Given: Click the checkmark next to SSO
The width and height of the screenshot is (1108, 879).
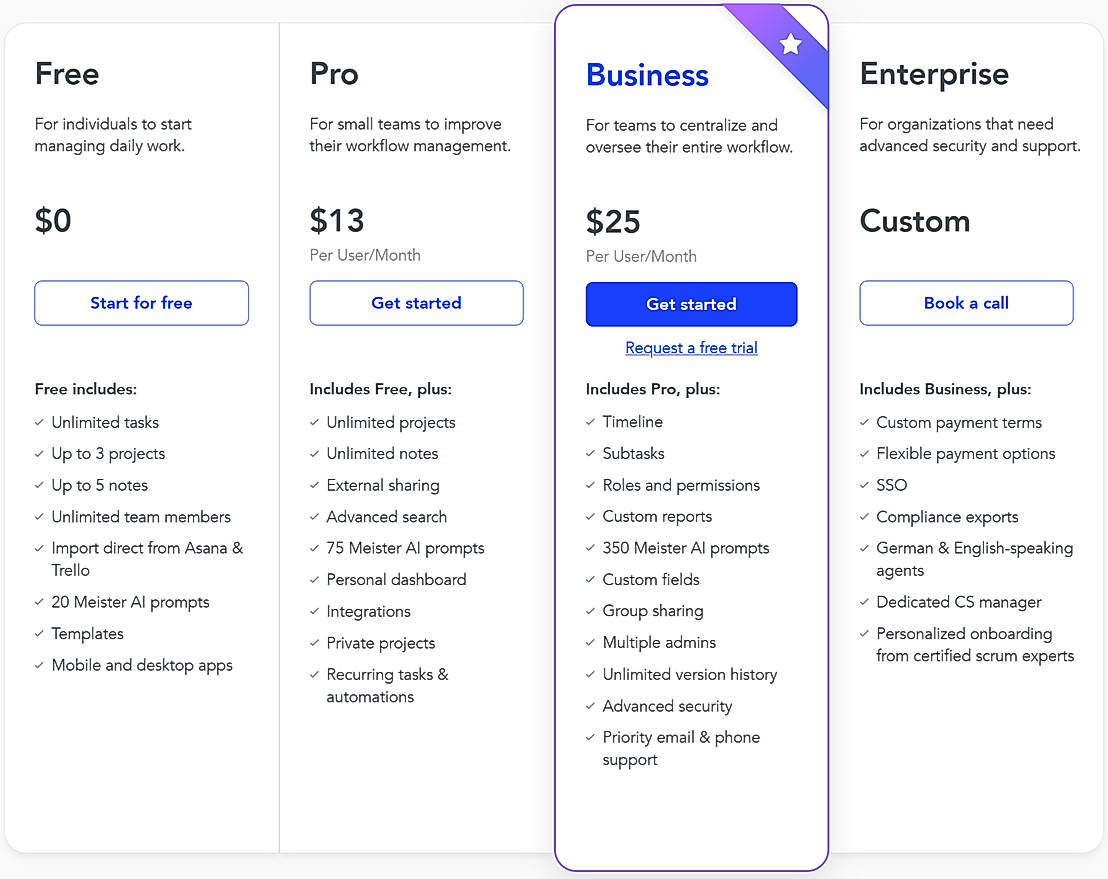Looking at the screenshot, I should coord(864,485).
